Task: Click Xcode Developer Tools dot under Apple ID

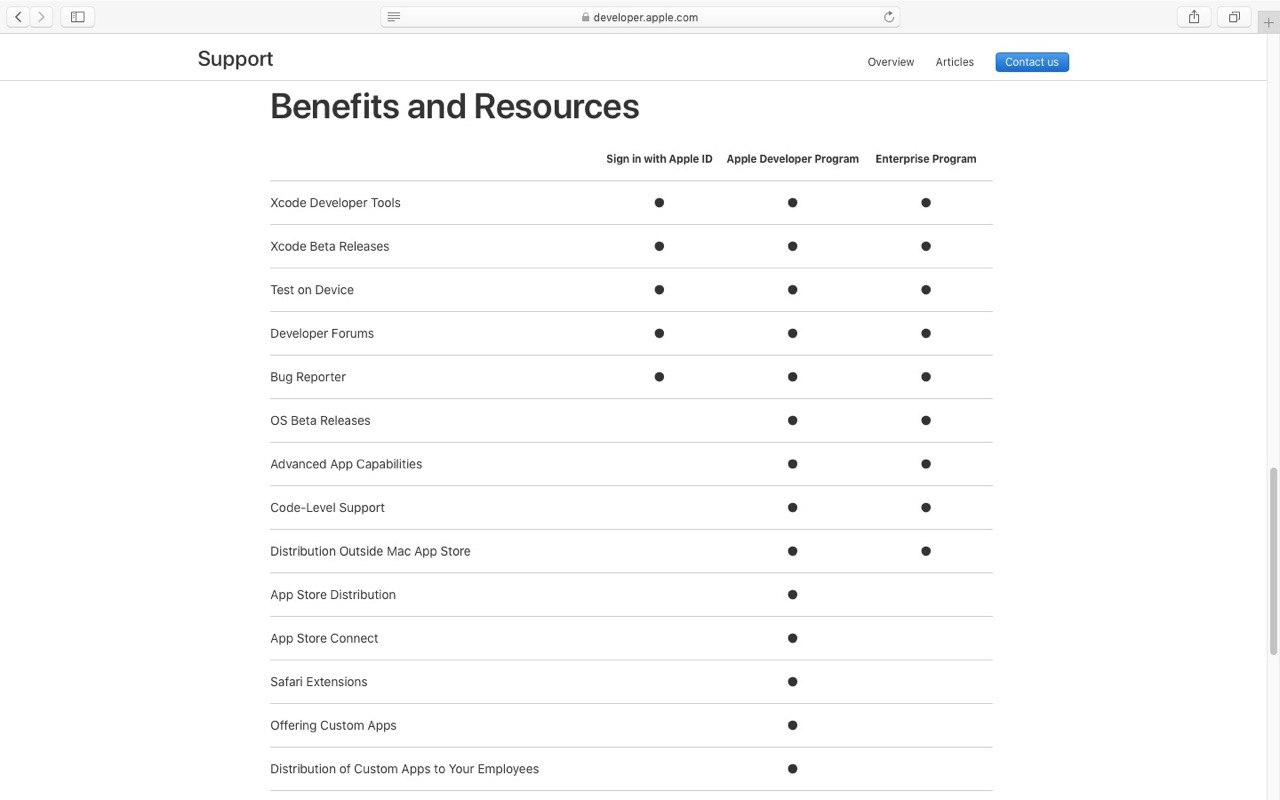Action: coord(659,203)
